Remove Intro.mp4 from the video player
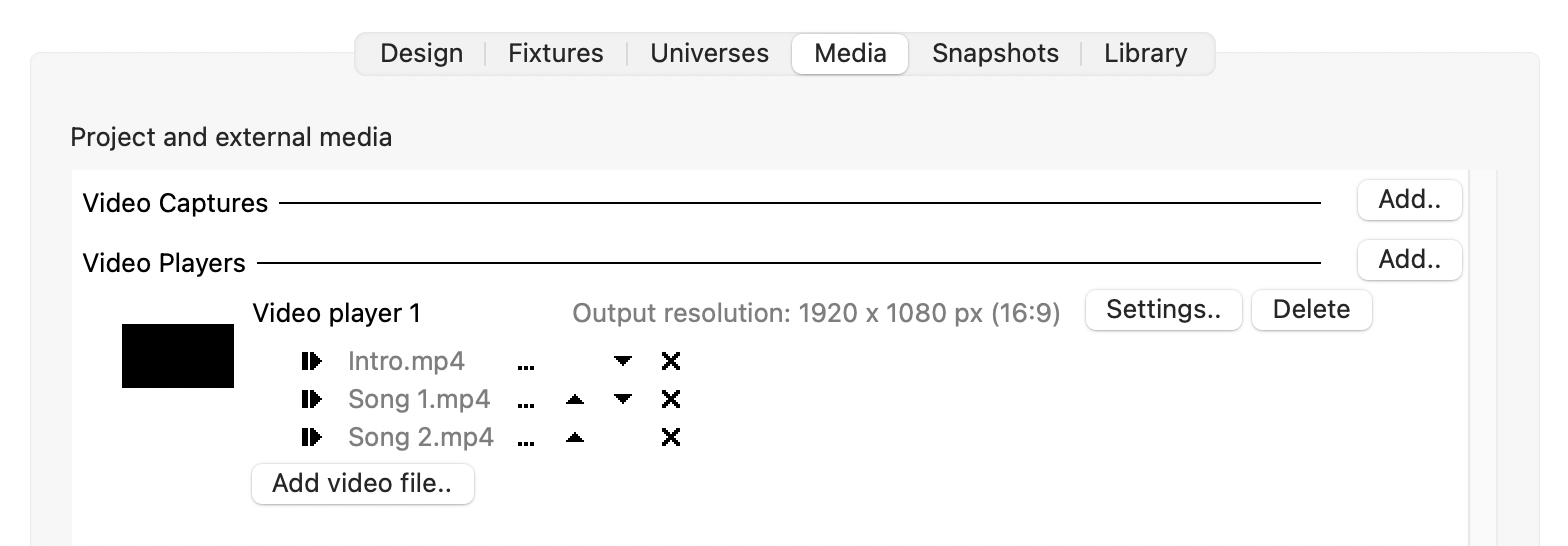 pos(671,361)
